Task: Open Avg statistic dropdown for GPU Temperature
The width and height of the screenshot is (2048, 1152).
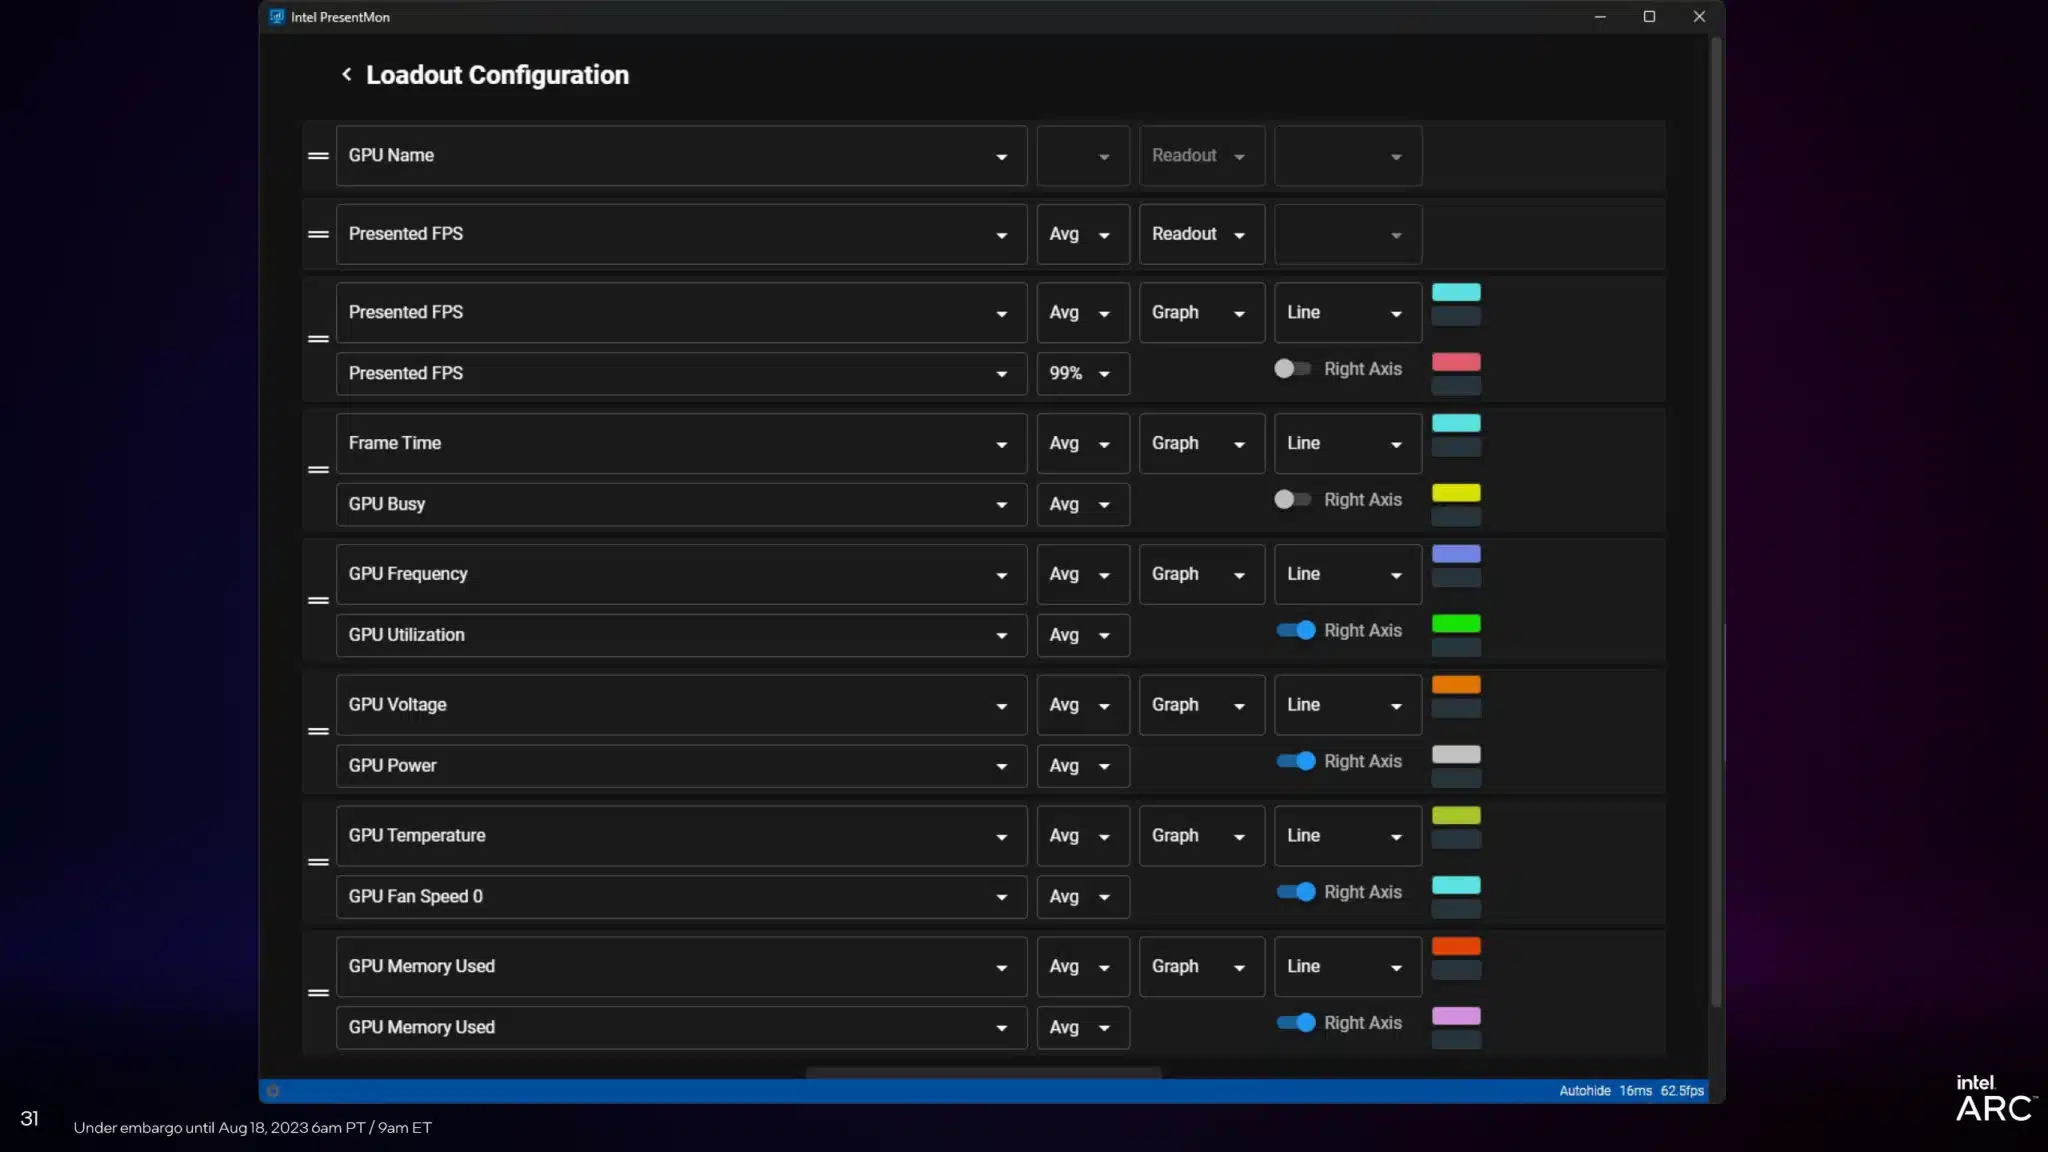Action: [x=1083, y=836]
